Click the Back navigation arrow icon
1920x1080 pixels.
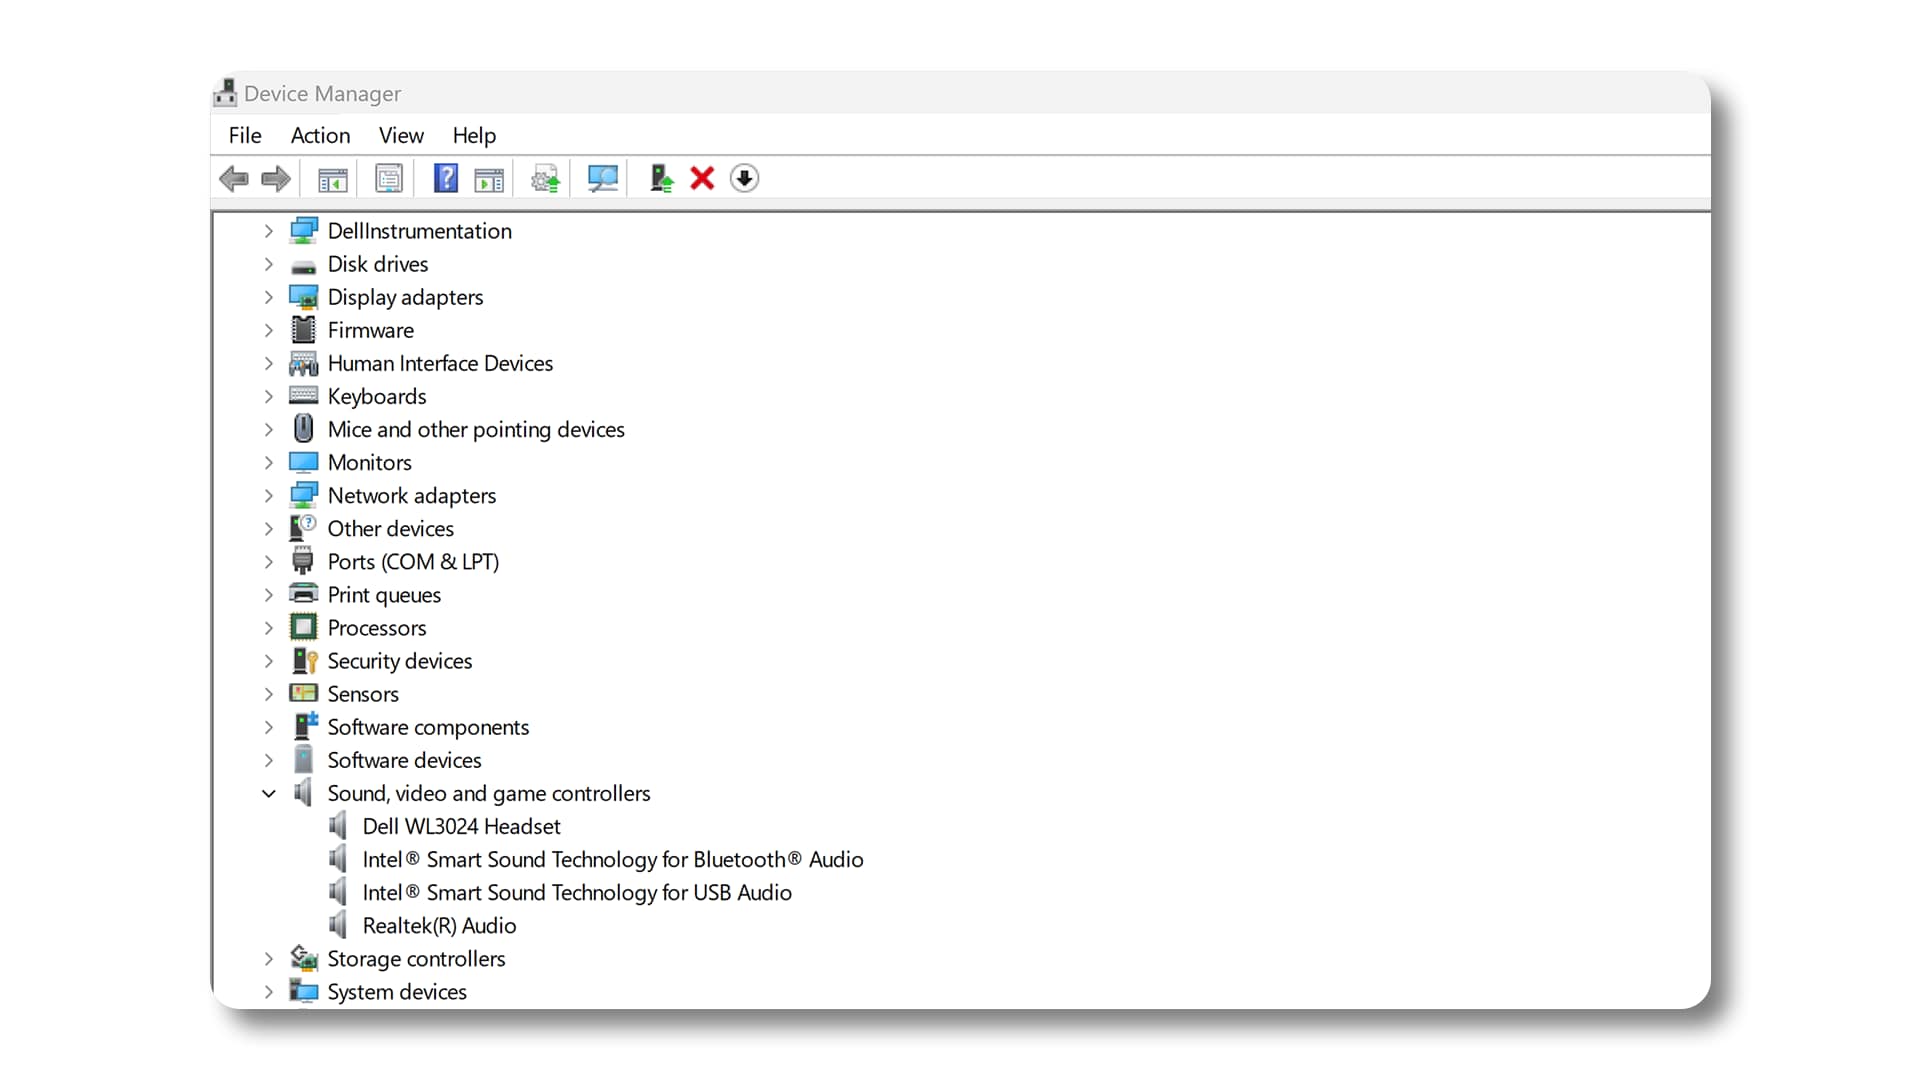tap(235, 178)
